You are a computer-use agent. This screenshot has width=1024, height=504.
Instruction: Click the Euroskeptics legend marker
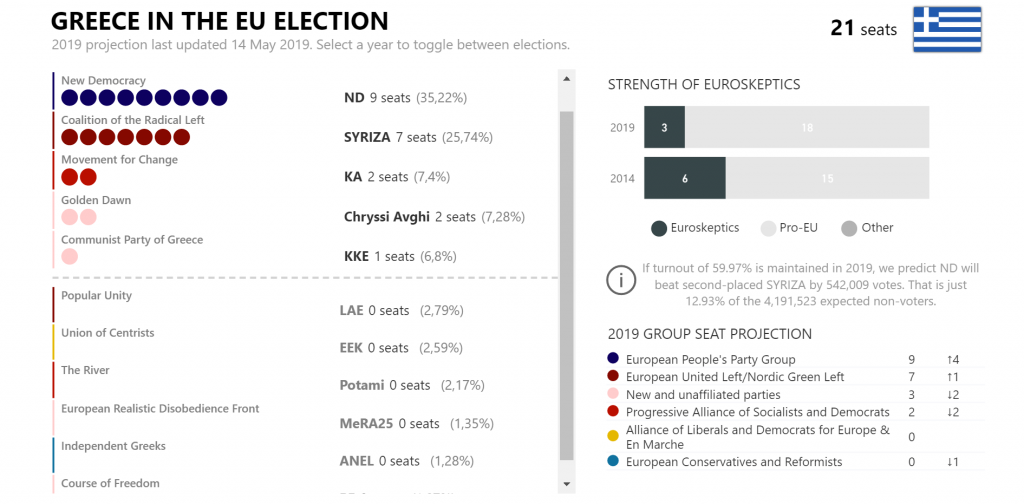[x=659, y=228]
